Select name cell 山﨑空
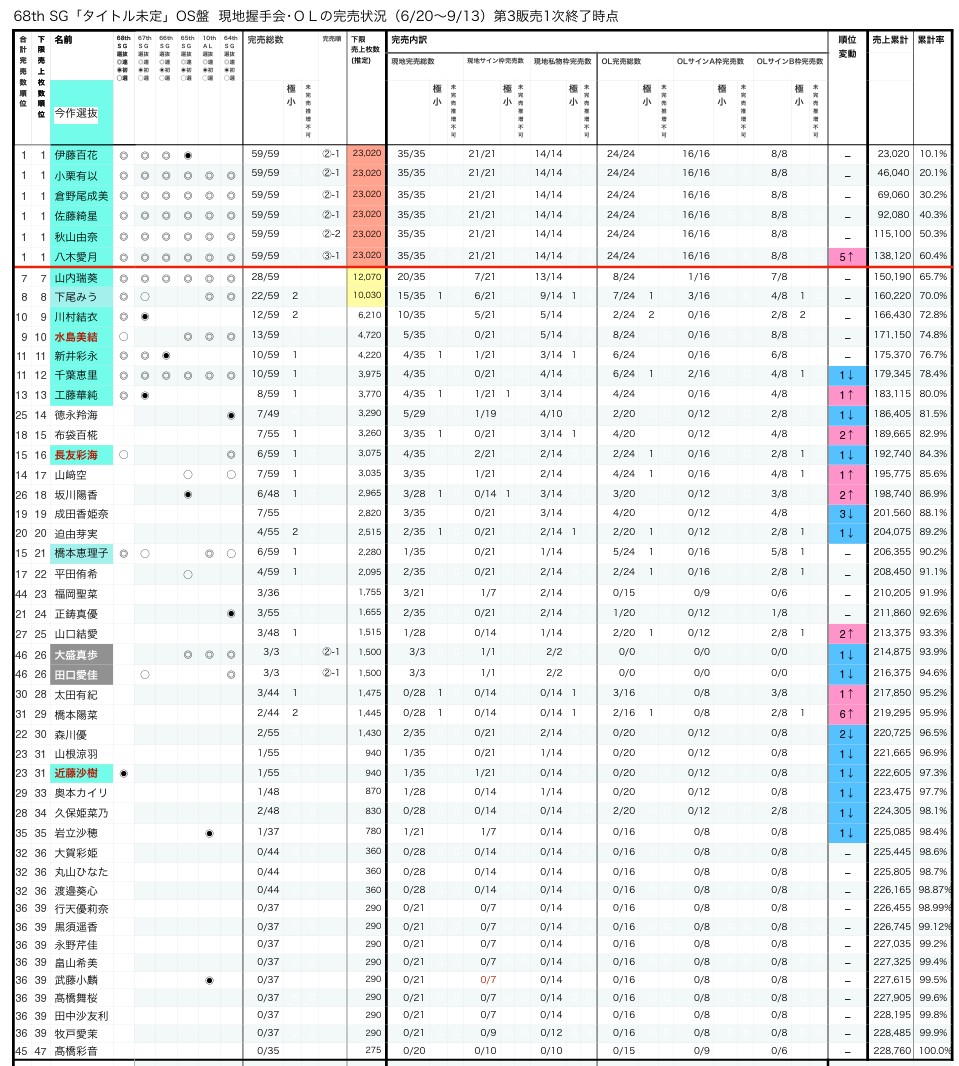Viewport: 959px width, 1066px height. click(x=82, y=475)
